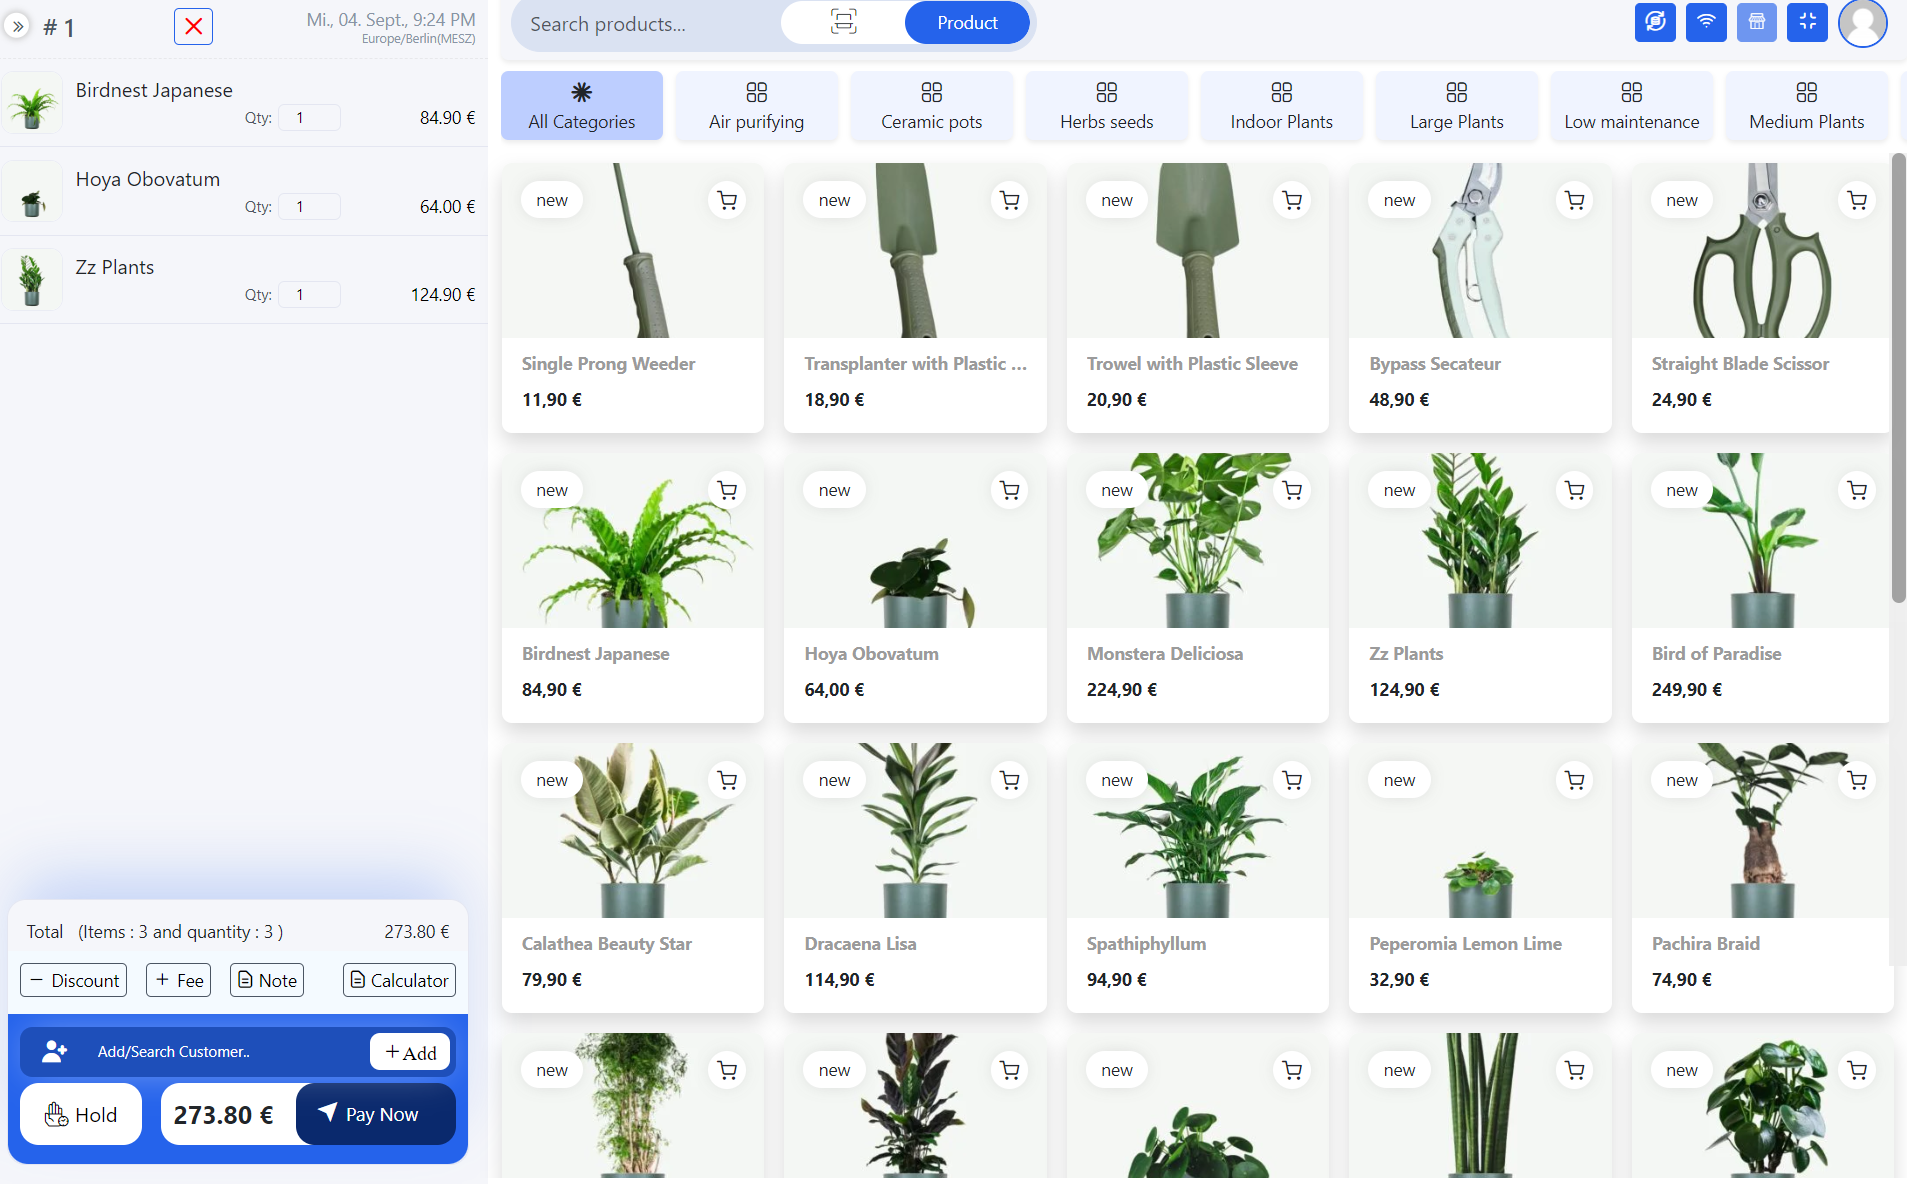Open the store icon in the header
The width and height of the screenshot is (1907, 1184).
point(1757,22)
